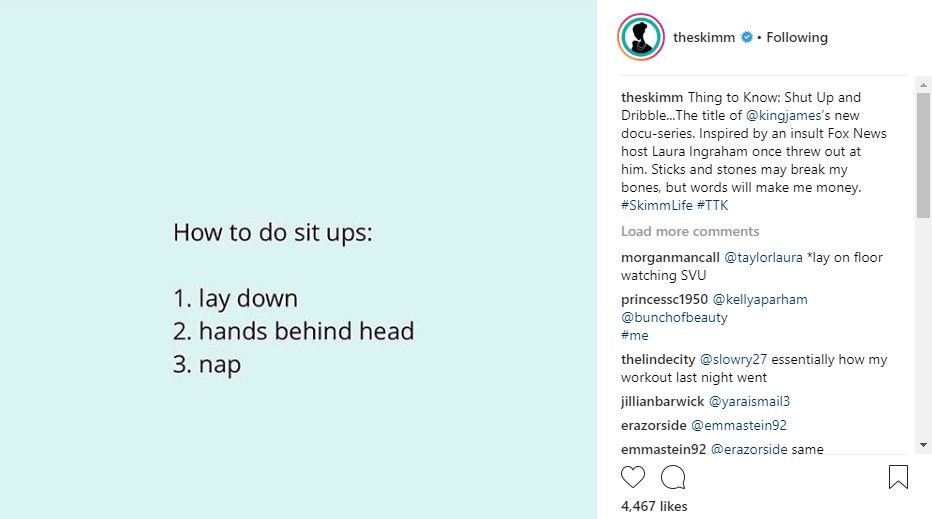
Task: Open the sit ups post image
Action: click(x=298, y=259)
